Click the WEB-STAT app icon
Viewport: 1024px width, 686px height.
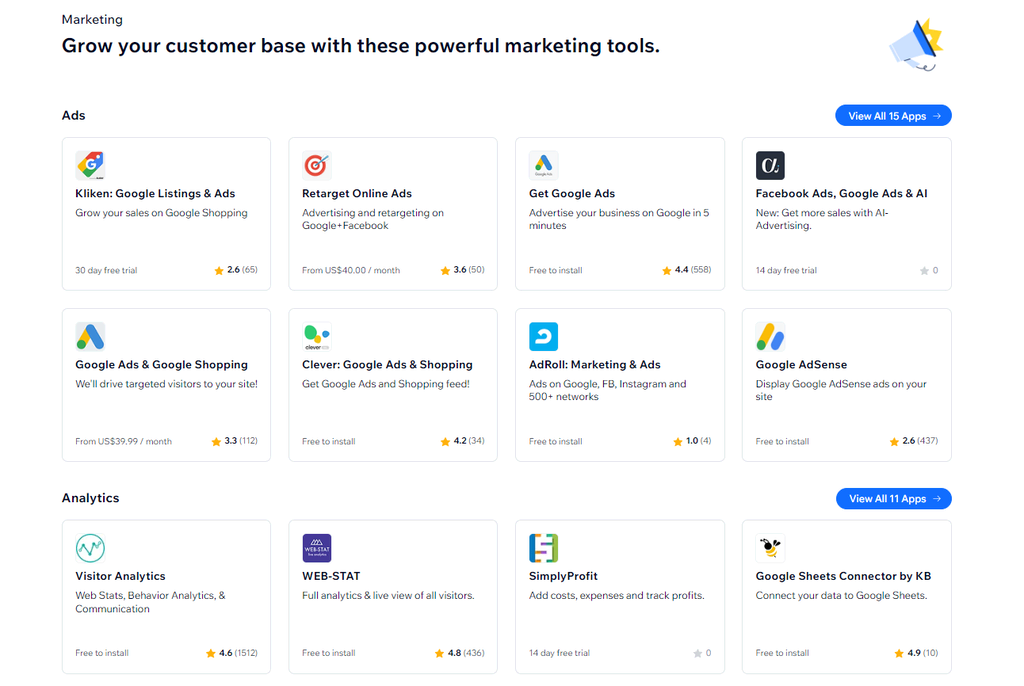pyautogui.click(x=317, y=548)
